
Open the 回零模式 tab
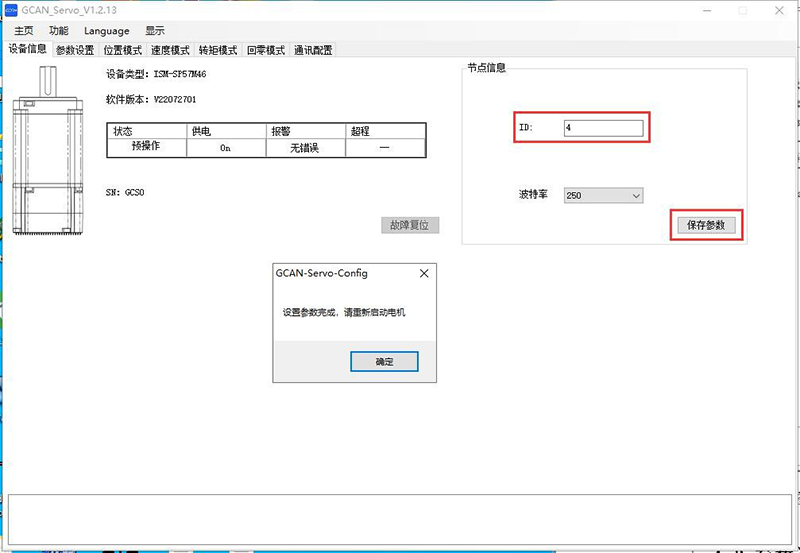[266, 50]
